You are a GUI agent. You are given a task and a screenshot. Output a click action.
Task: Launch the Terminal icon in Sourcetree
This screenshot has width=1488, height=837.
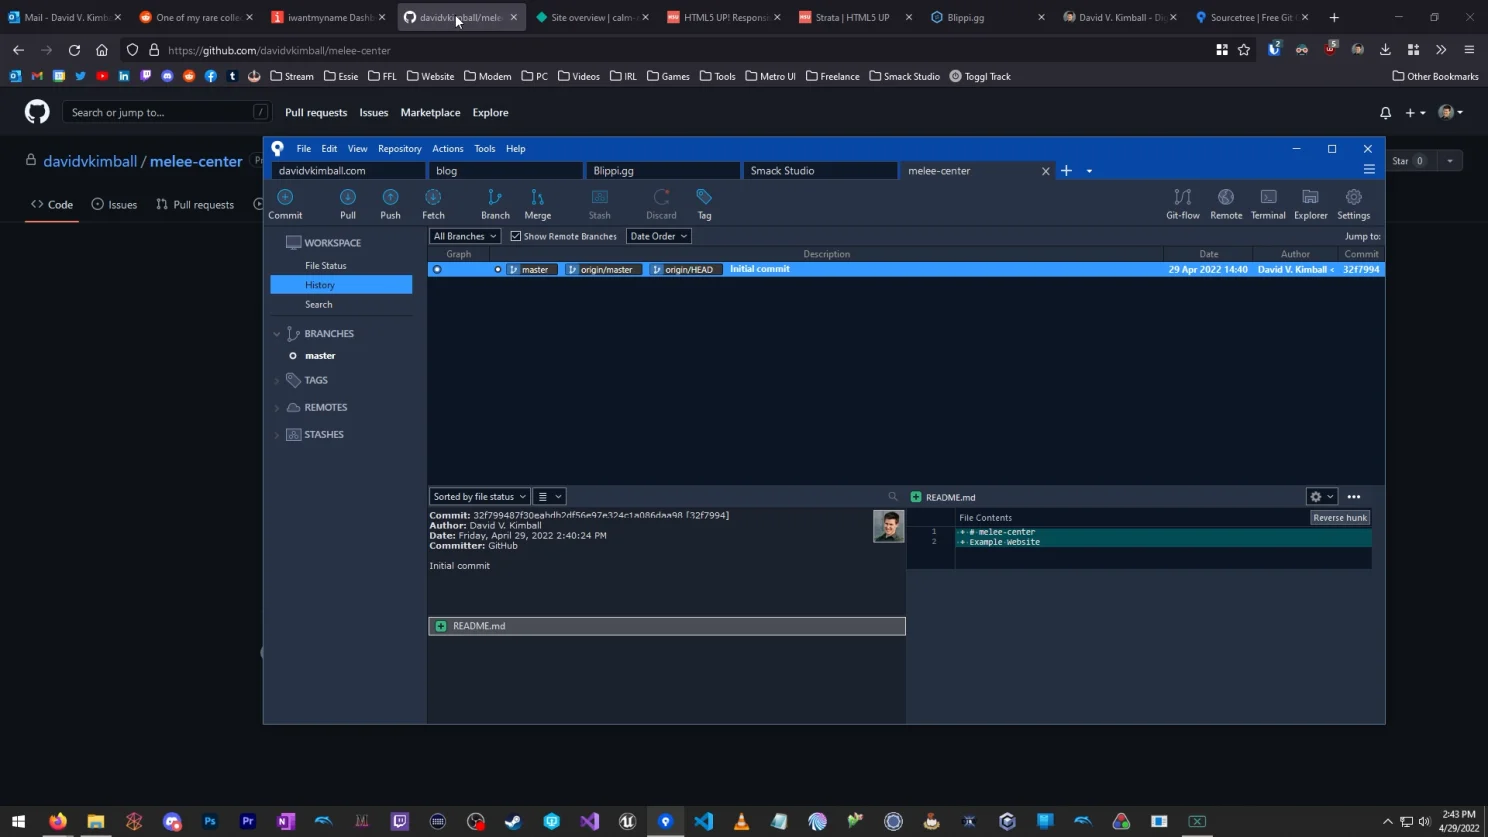[x=1268, y=204]
